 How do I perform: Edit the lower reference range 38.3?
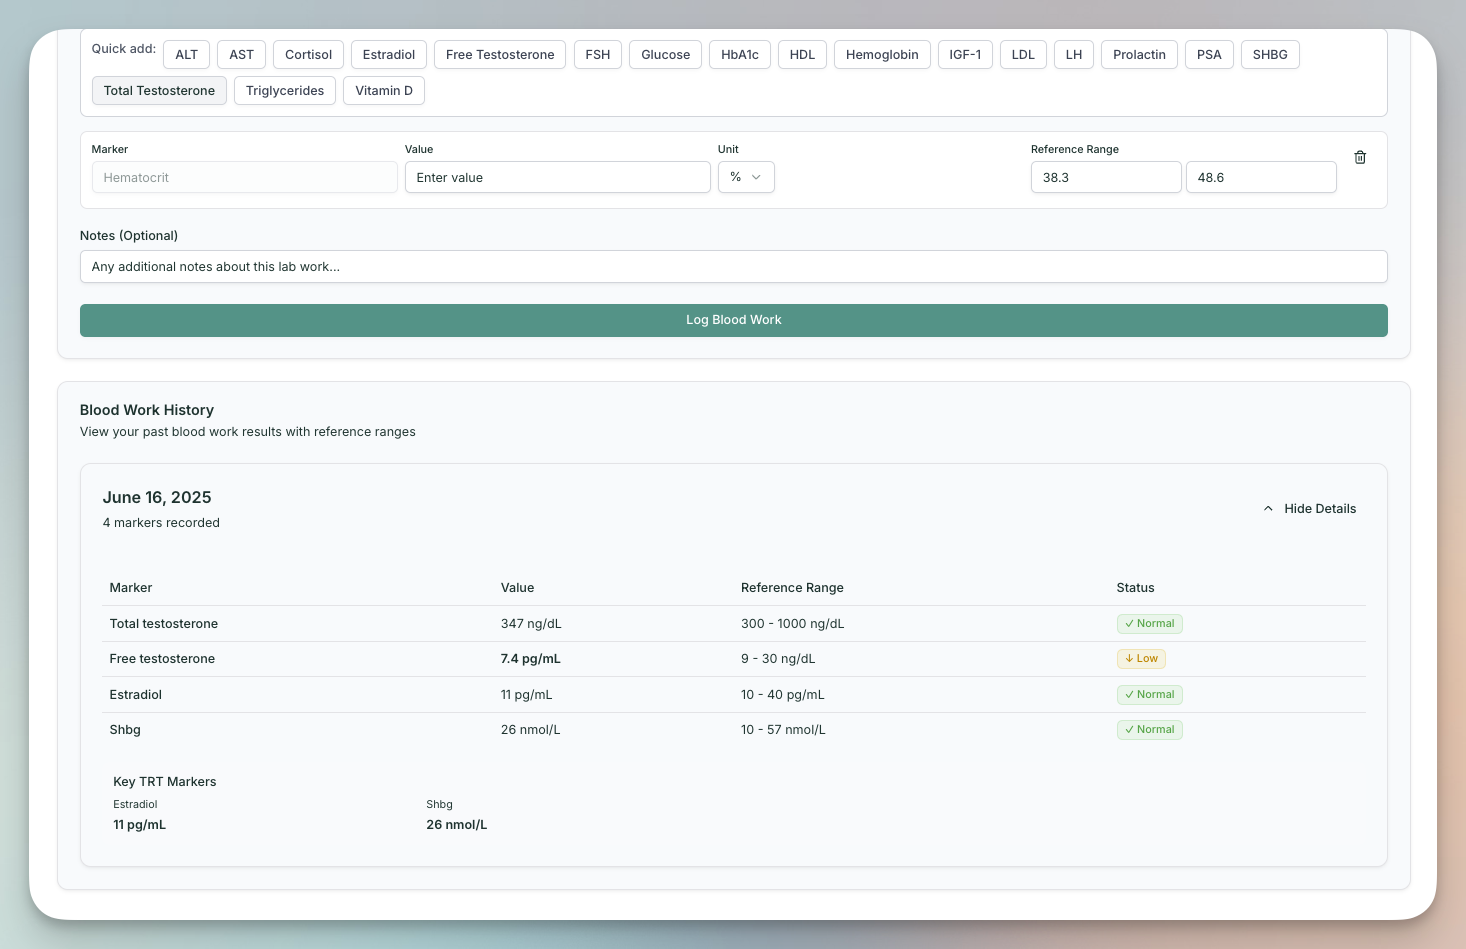[x=1106, y=177]
